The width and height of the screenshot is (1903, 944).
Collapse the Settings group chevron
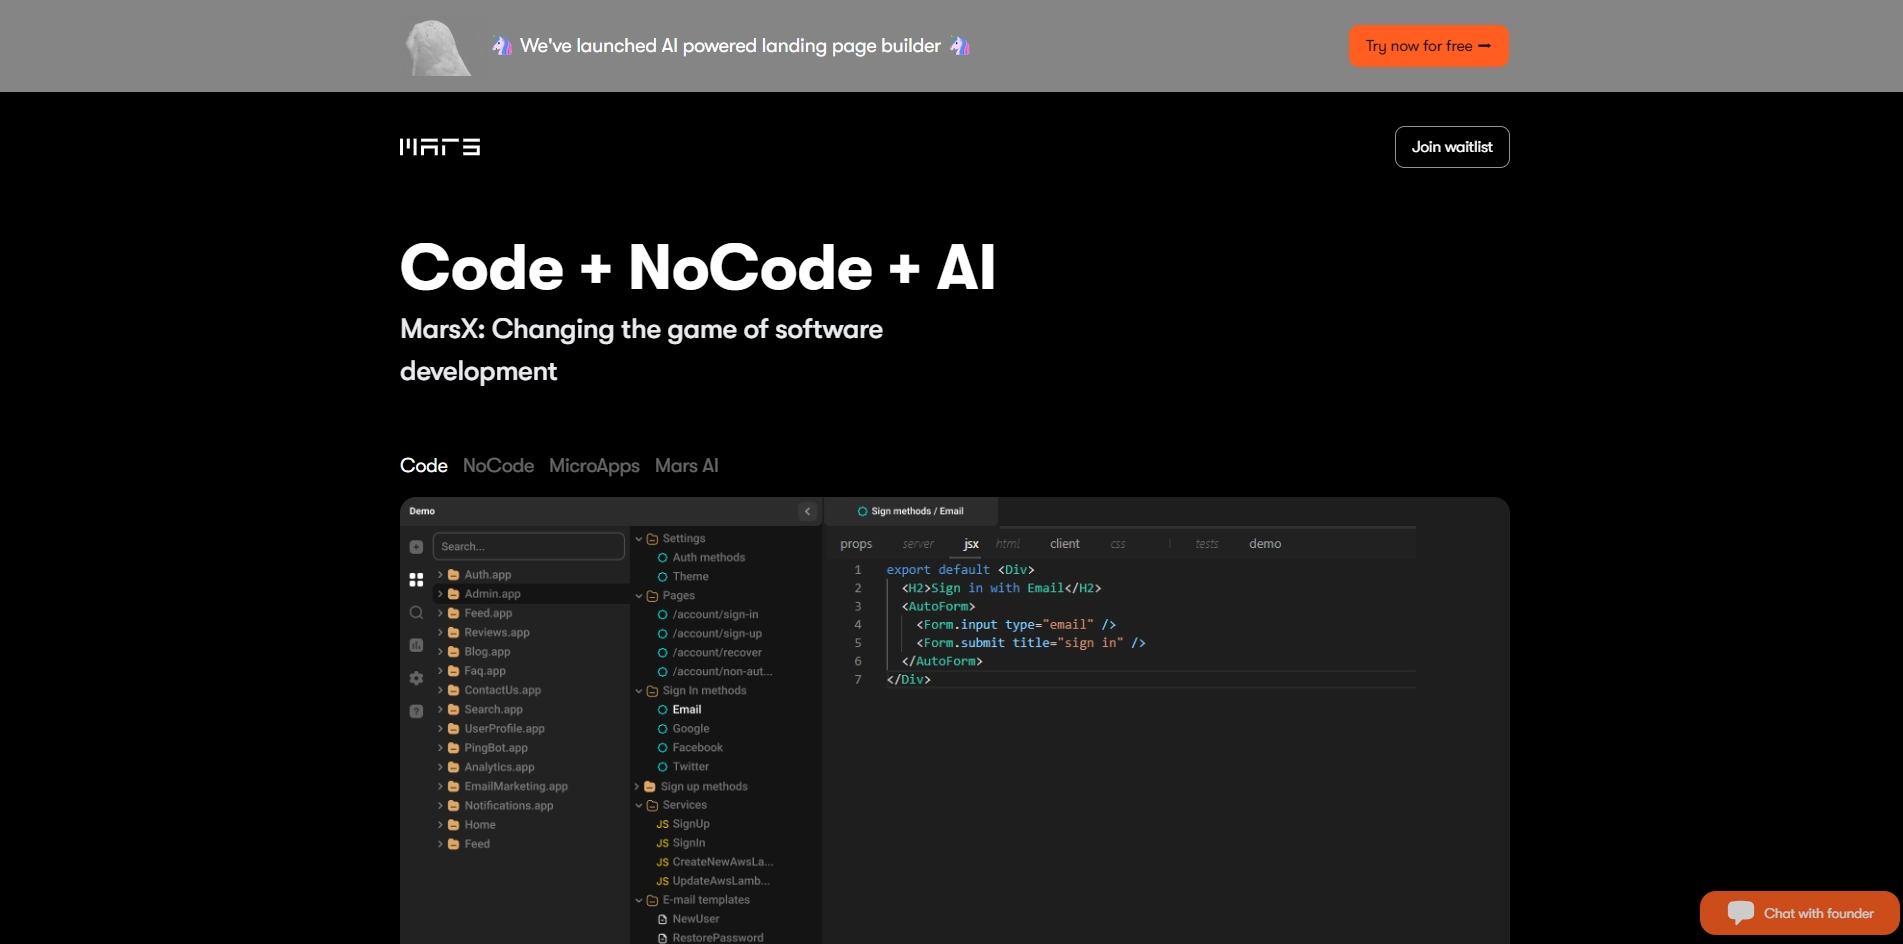(x=639, y=539)
